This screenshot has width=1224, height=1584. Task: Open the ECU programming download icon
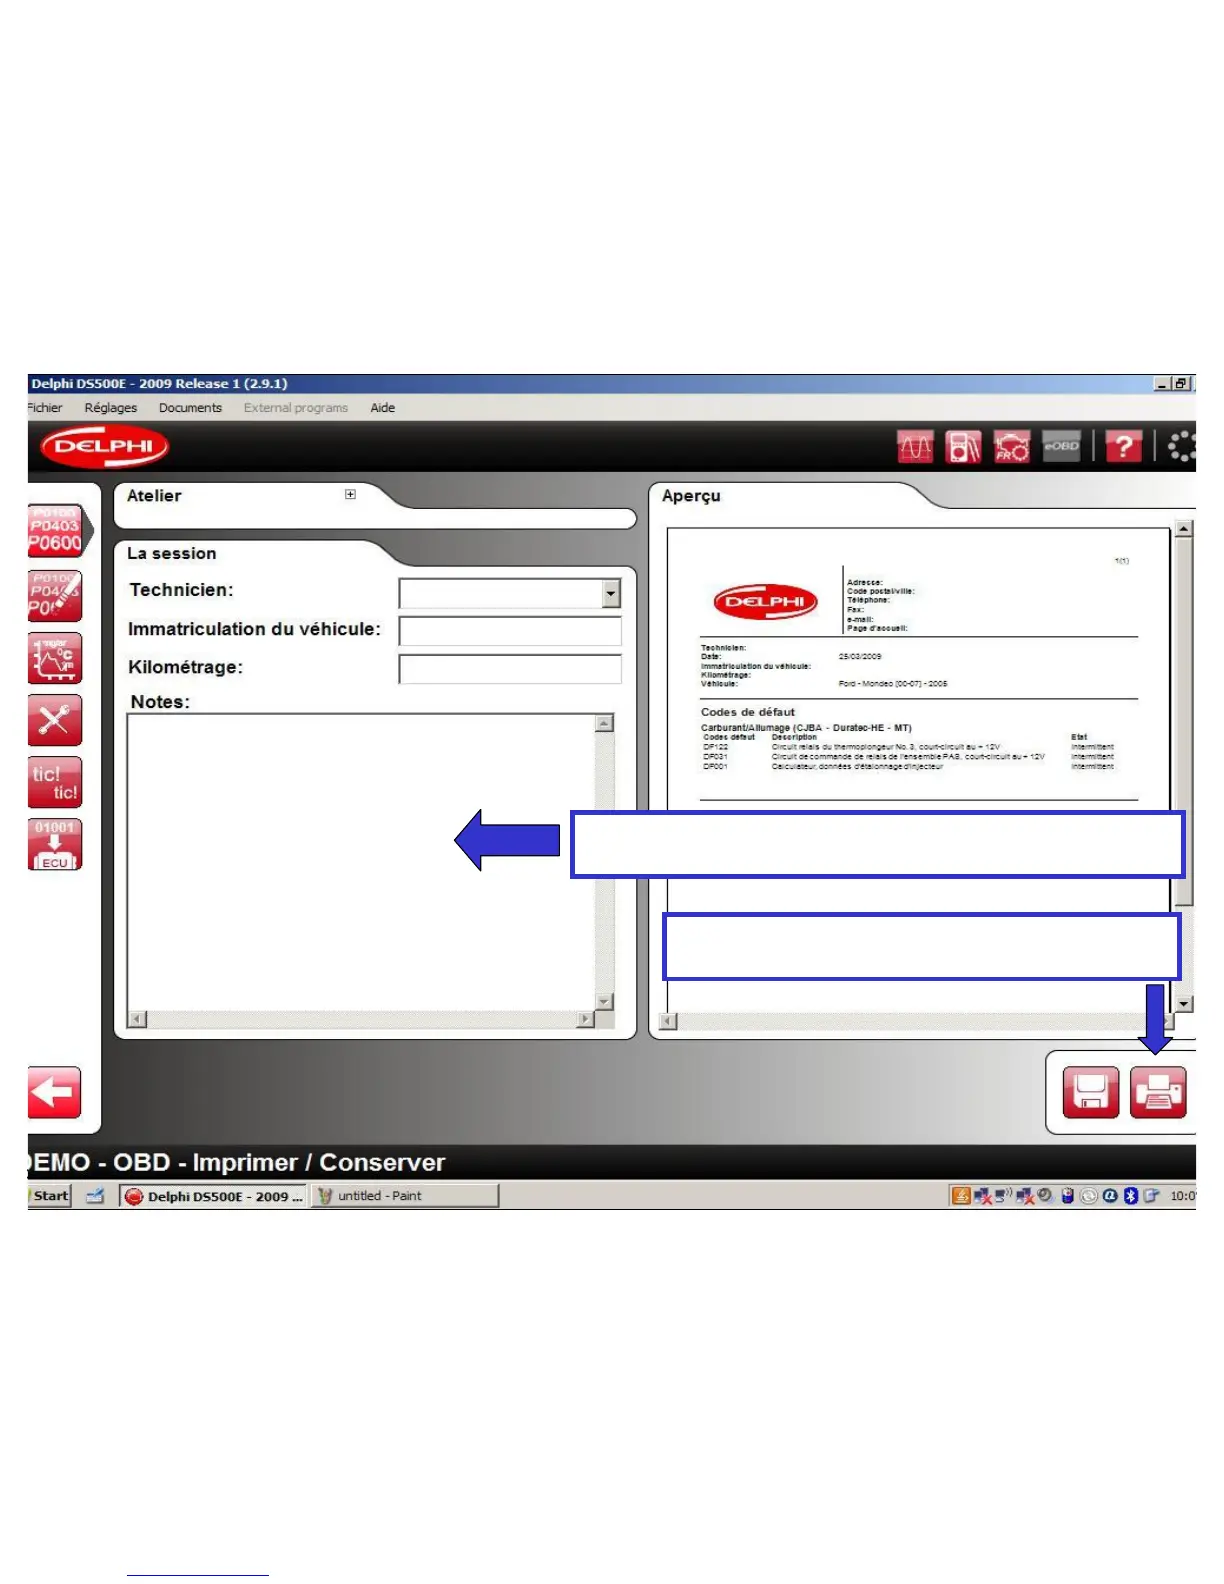[55, 845]
